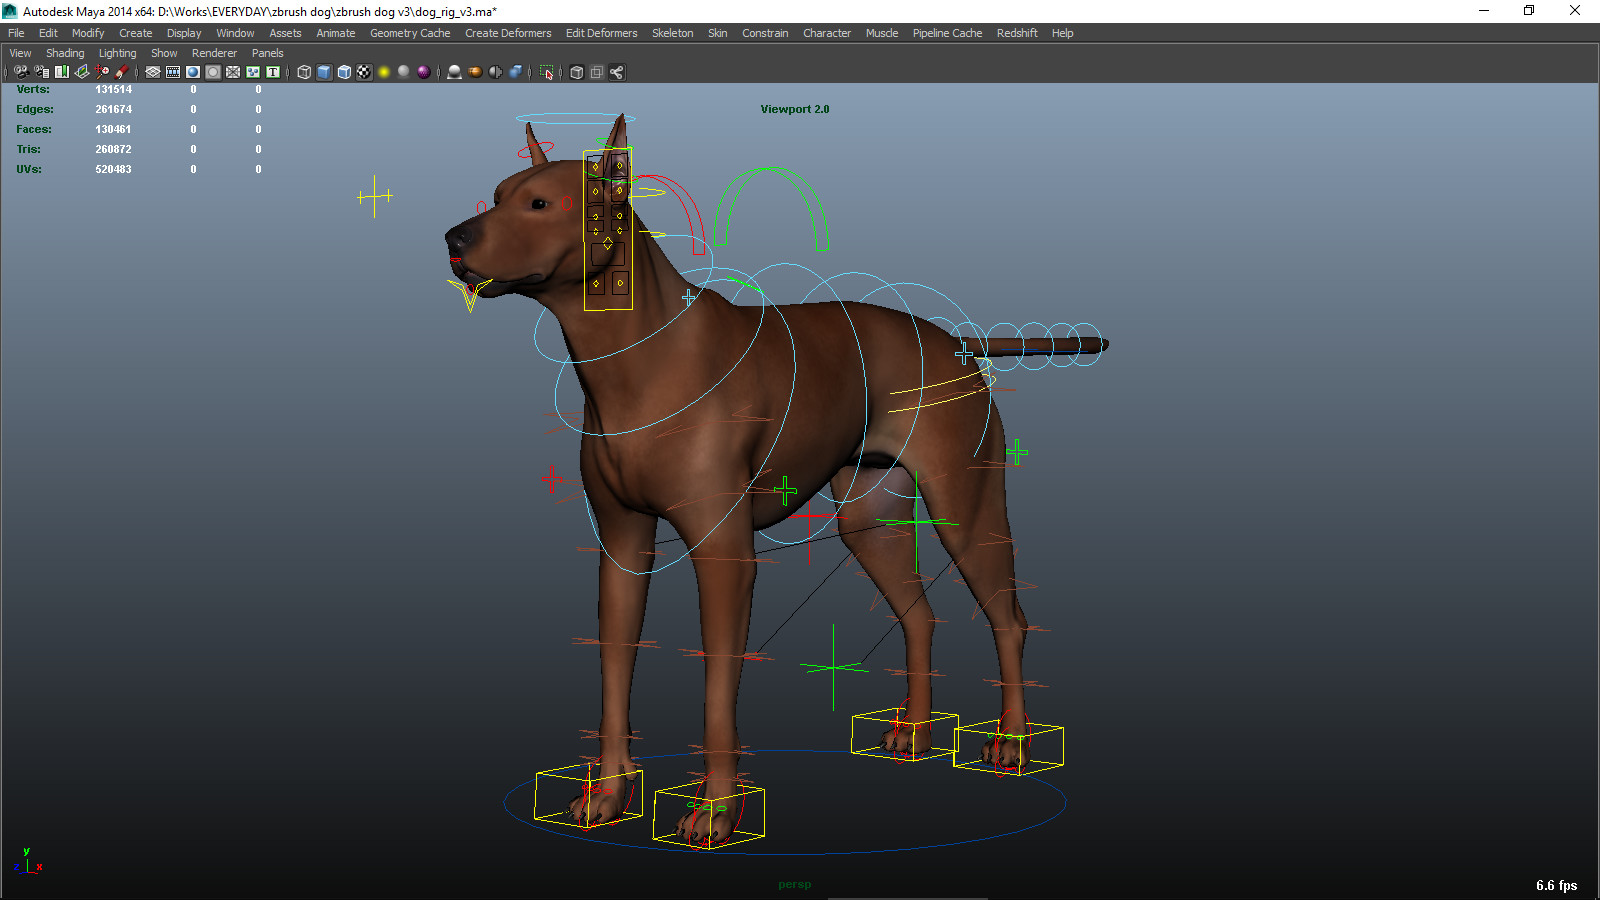Viewport: 1600px width, 900px height.
Task: Click the Y axis on the view gizmo
Action: tap(27, 851)
